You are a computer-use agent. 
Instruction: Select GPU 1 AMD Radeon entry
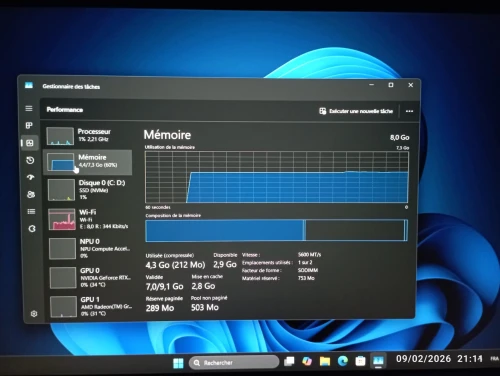(92, 306)
